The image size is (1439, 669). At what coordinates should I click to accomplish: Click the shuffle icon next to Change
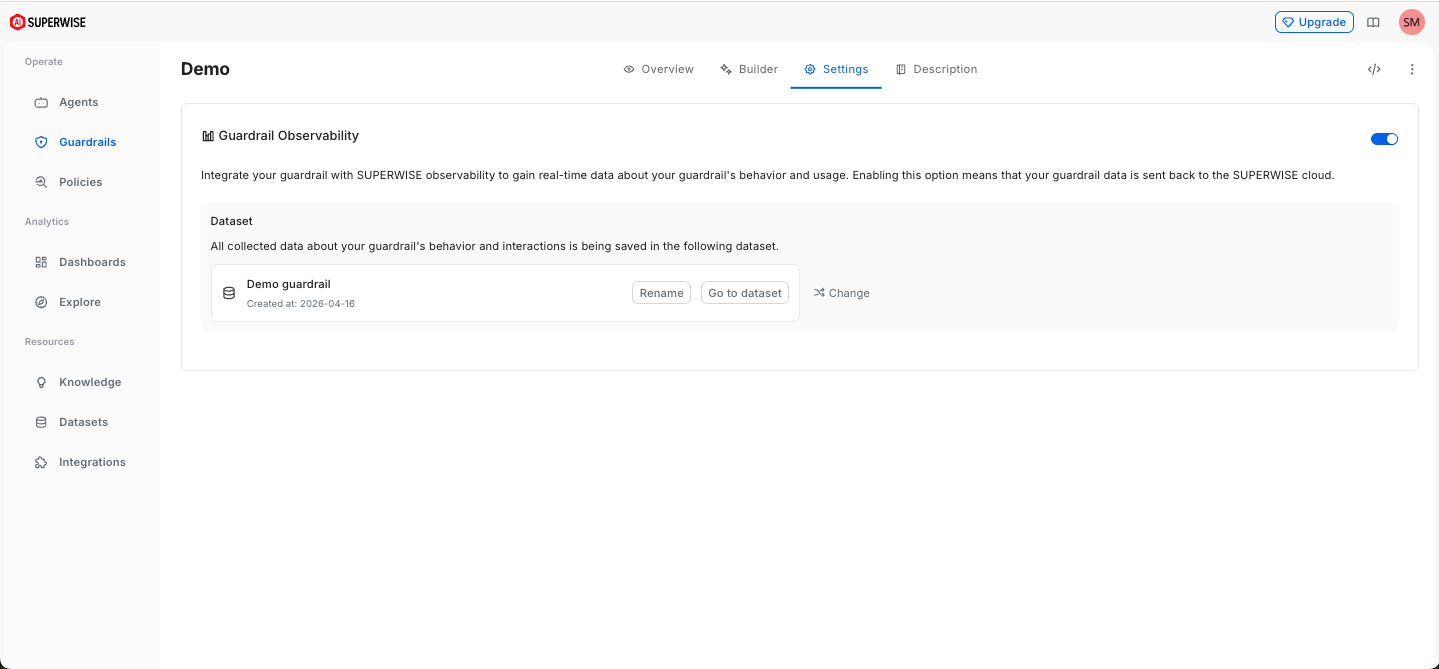pos(819,293)
